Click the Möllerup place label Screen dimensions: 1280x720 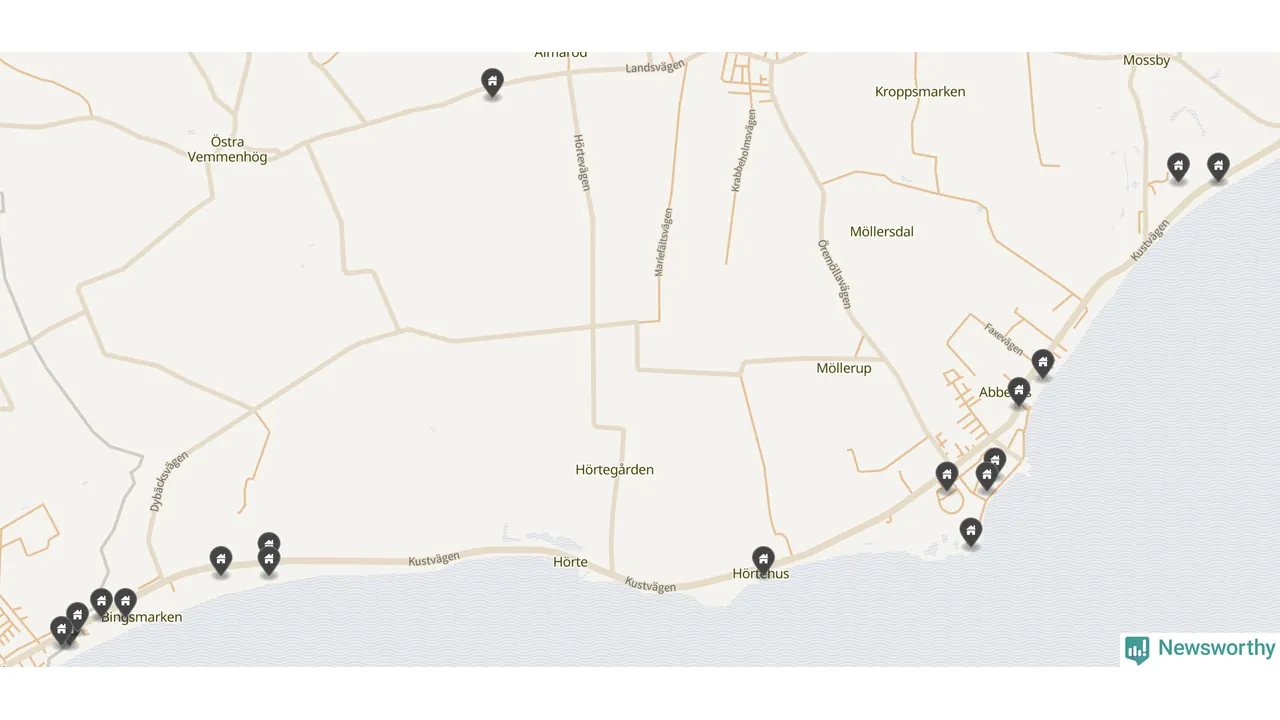[844, 368]
